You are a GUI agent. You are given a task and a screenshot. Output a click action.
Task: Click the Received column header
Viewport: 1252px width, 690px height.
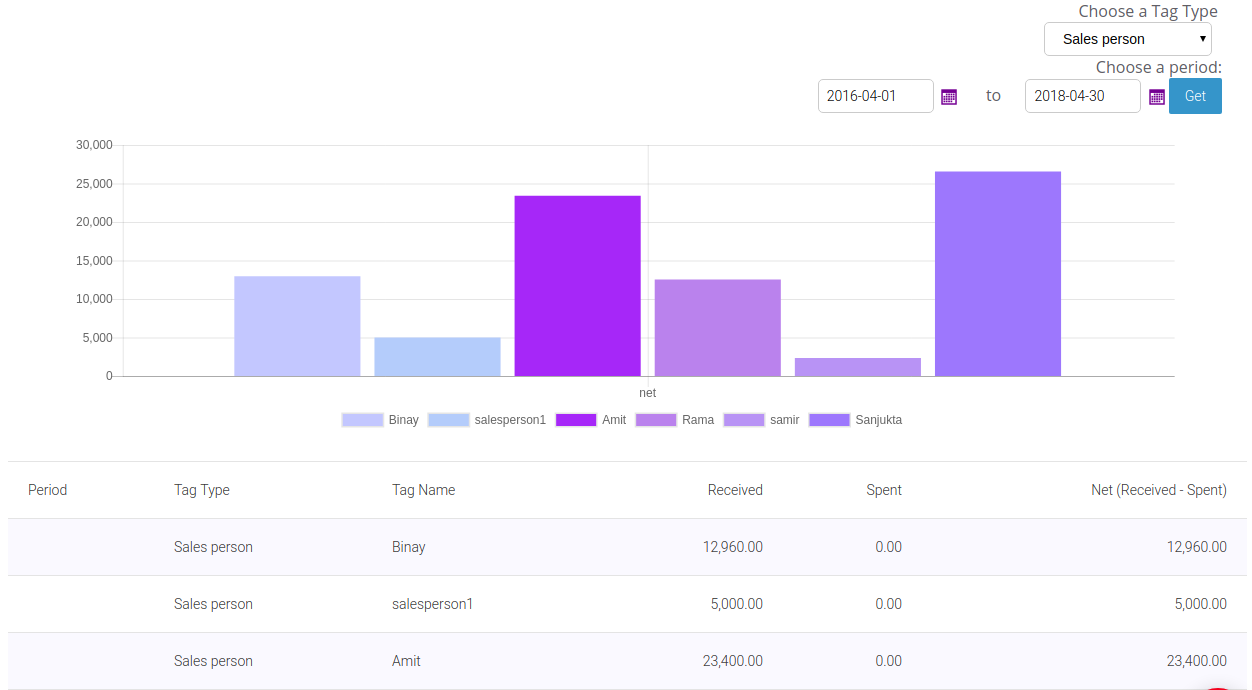tap(735, 490)
